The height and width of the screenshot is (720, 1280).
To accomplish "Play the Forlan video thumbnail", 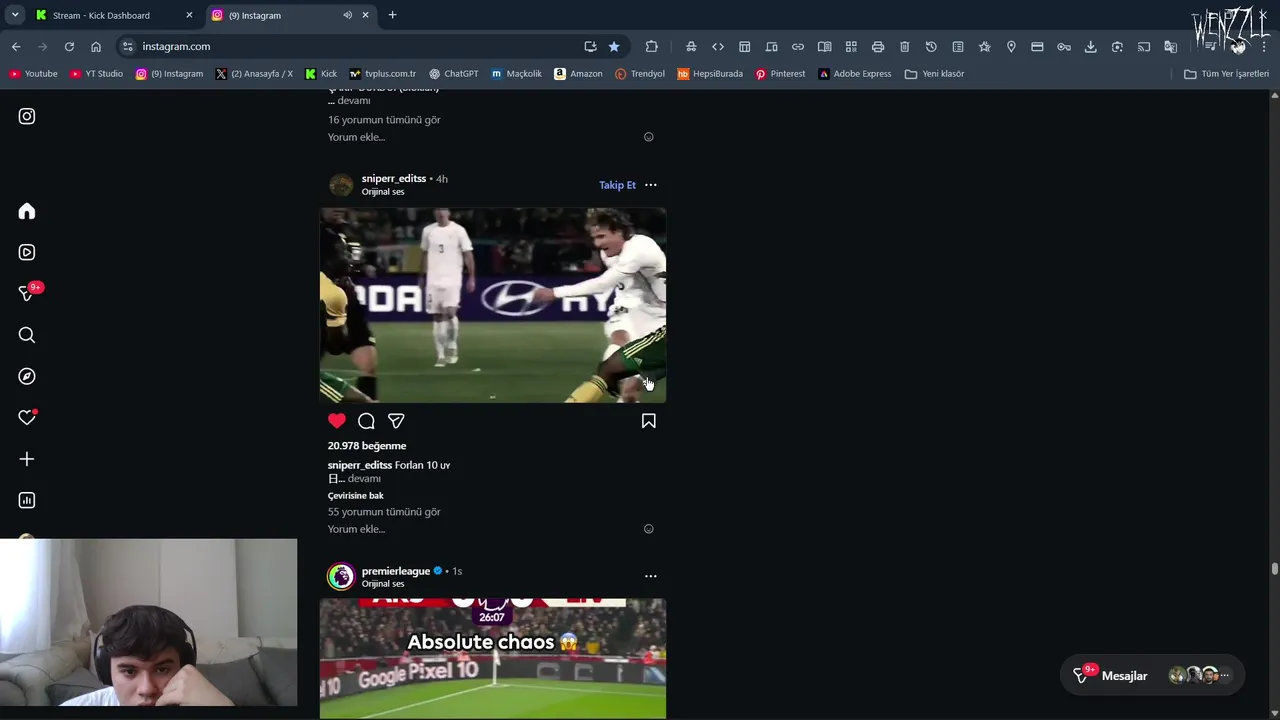I will [492, 305].
